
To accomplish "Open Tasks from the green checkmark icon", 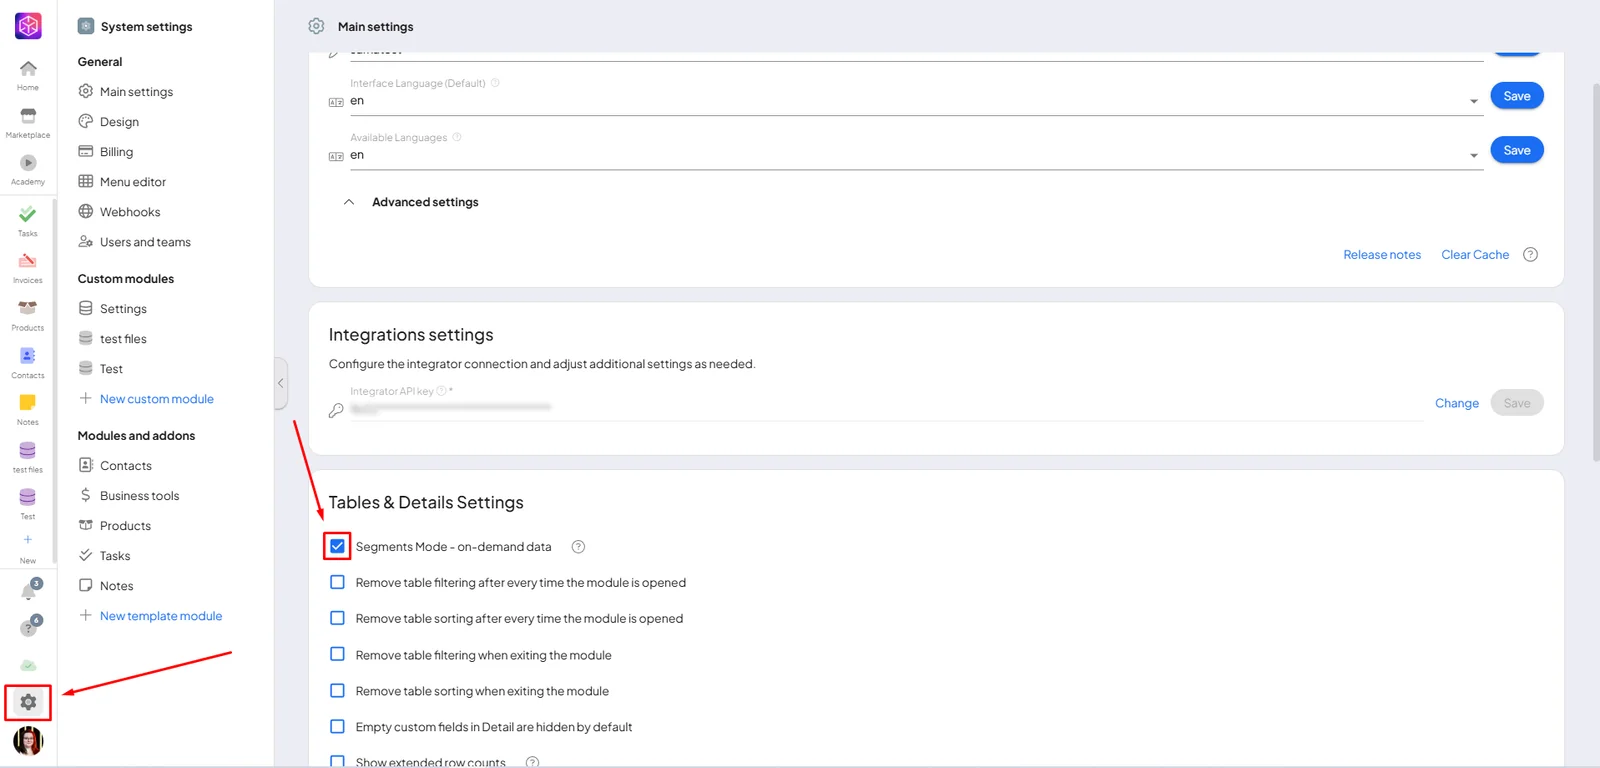I will coord(28,214).
